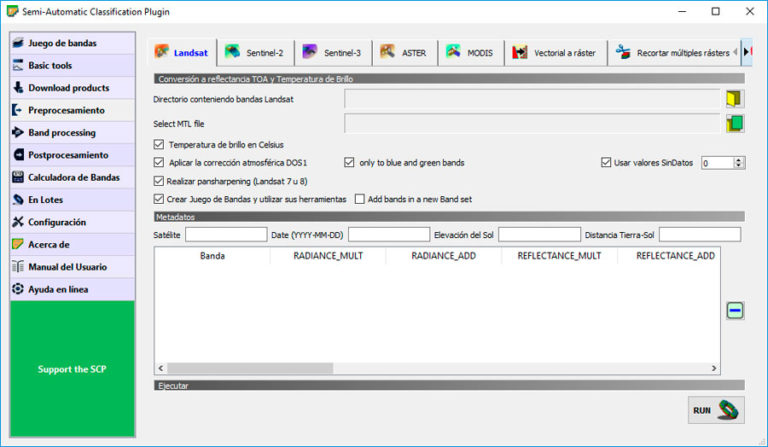Open Manual del Usuario
The width and height of the screenshot is (768, 447).
pos(72,267)
